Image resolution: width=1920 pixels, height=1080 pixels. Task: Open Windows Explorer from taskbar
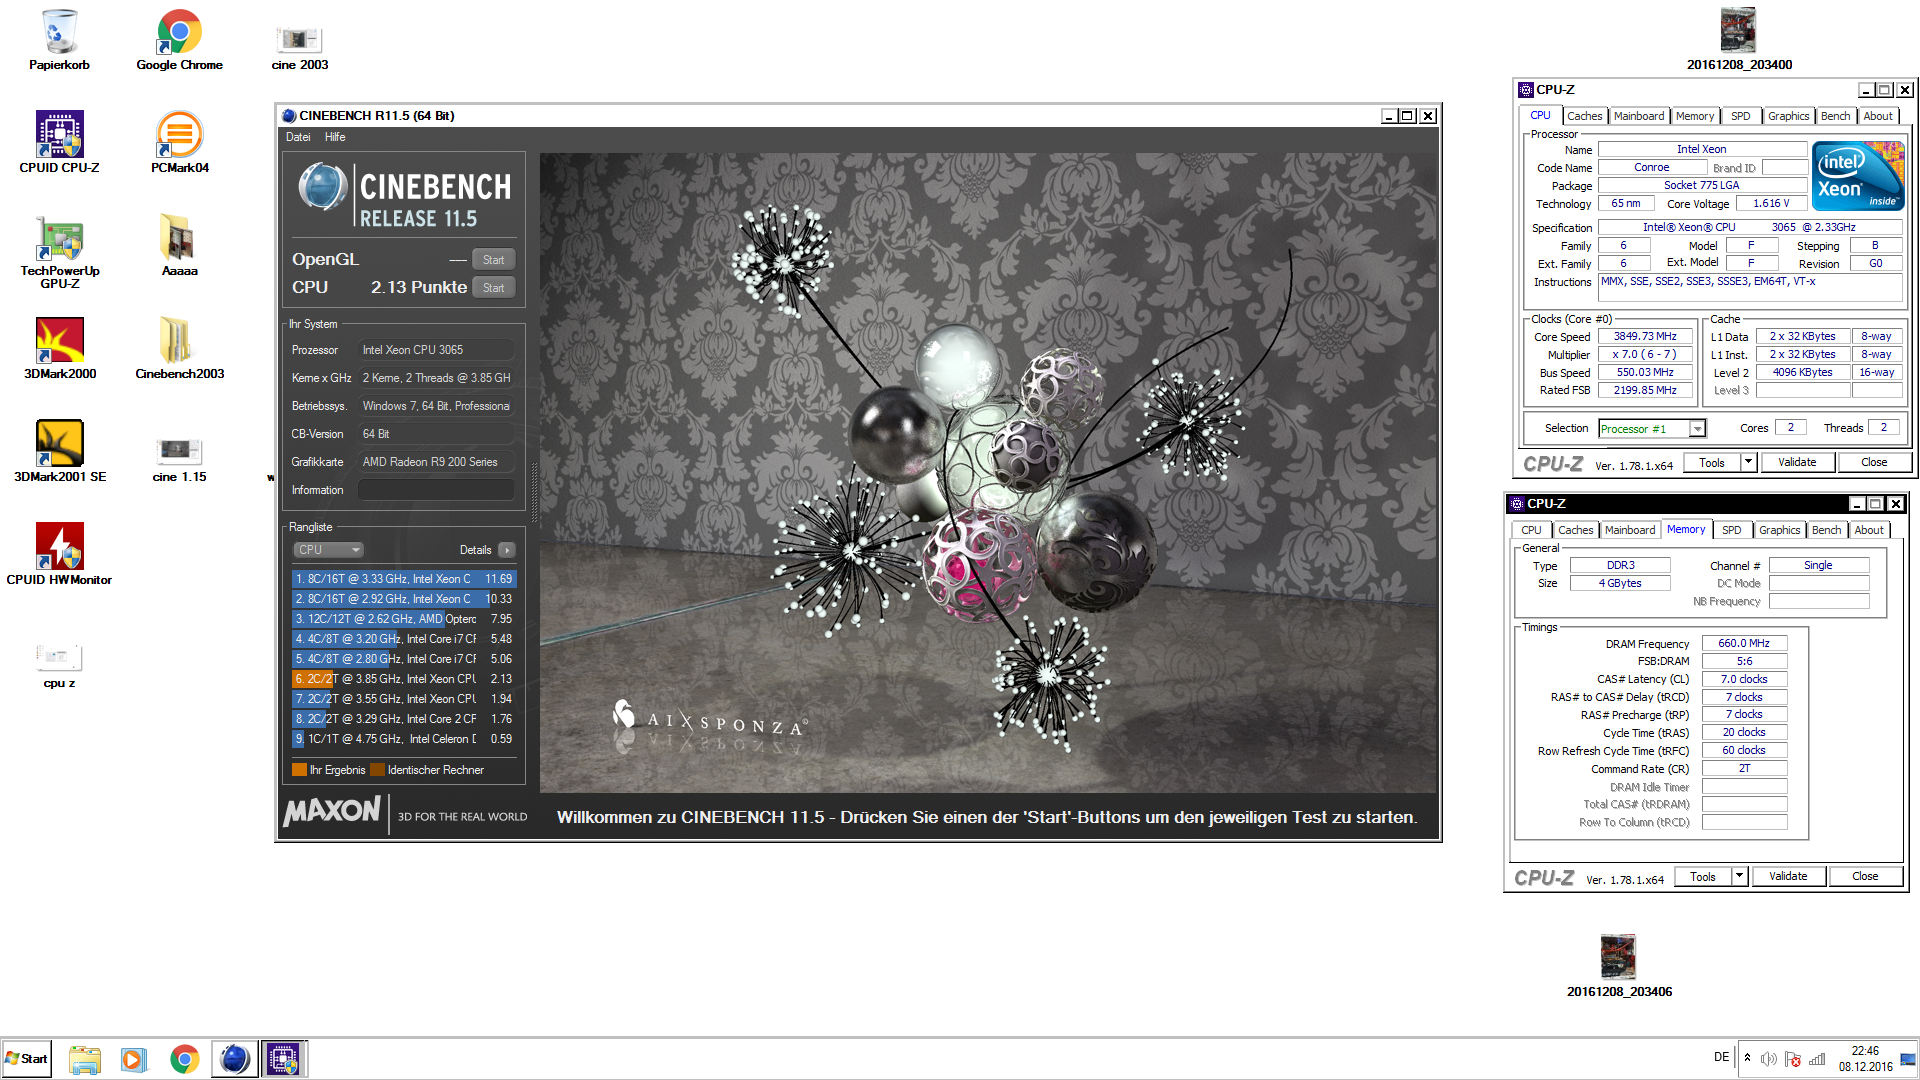point(85,1059)
